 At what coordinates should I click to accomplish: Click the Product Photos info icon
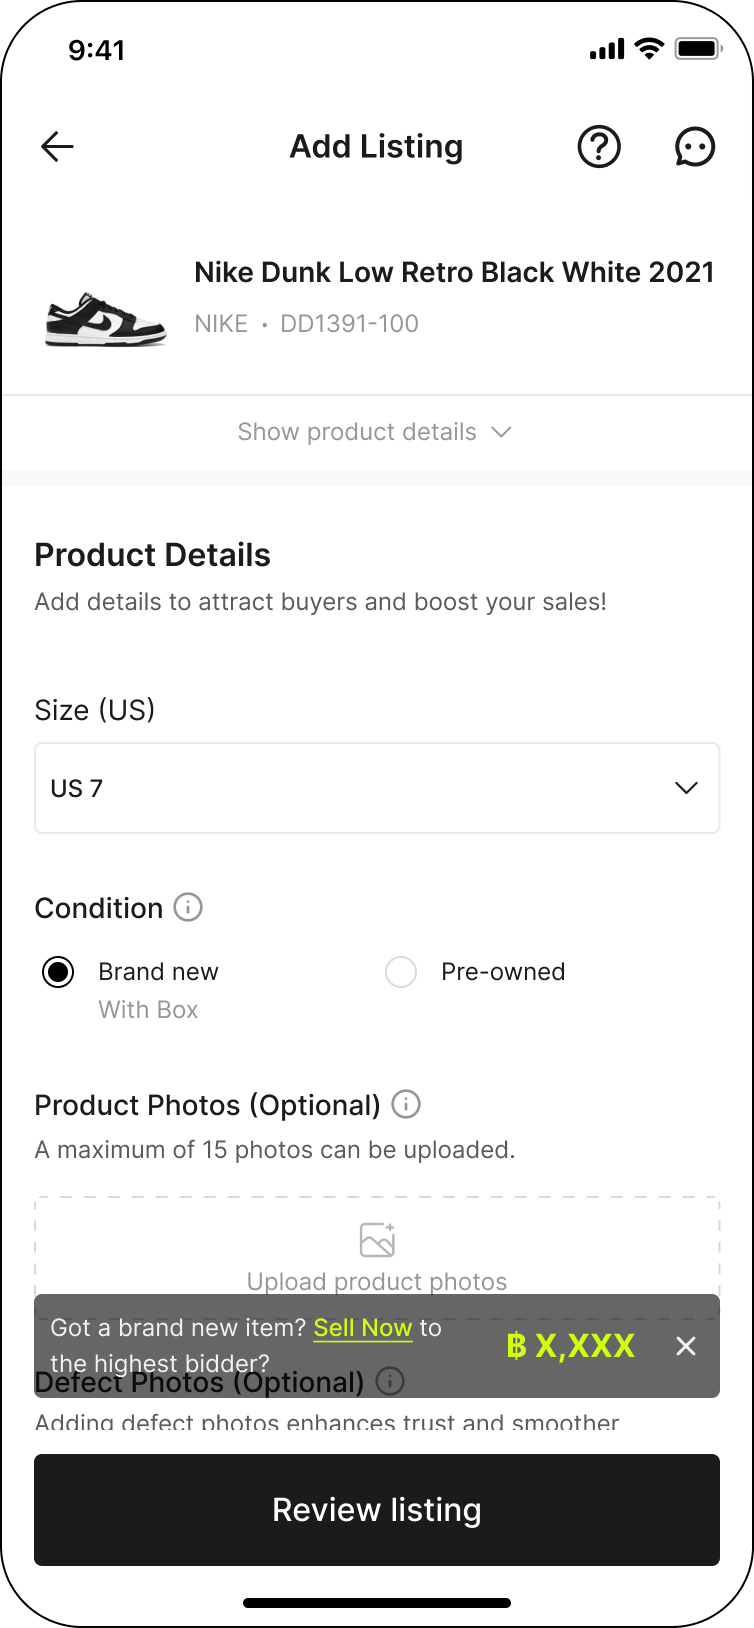pos(405,1104)
